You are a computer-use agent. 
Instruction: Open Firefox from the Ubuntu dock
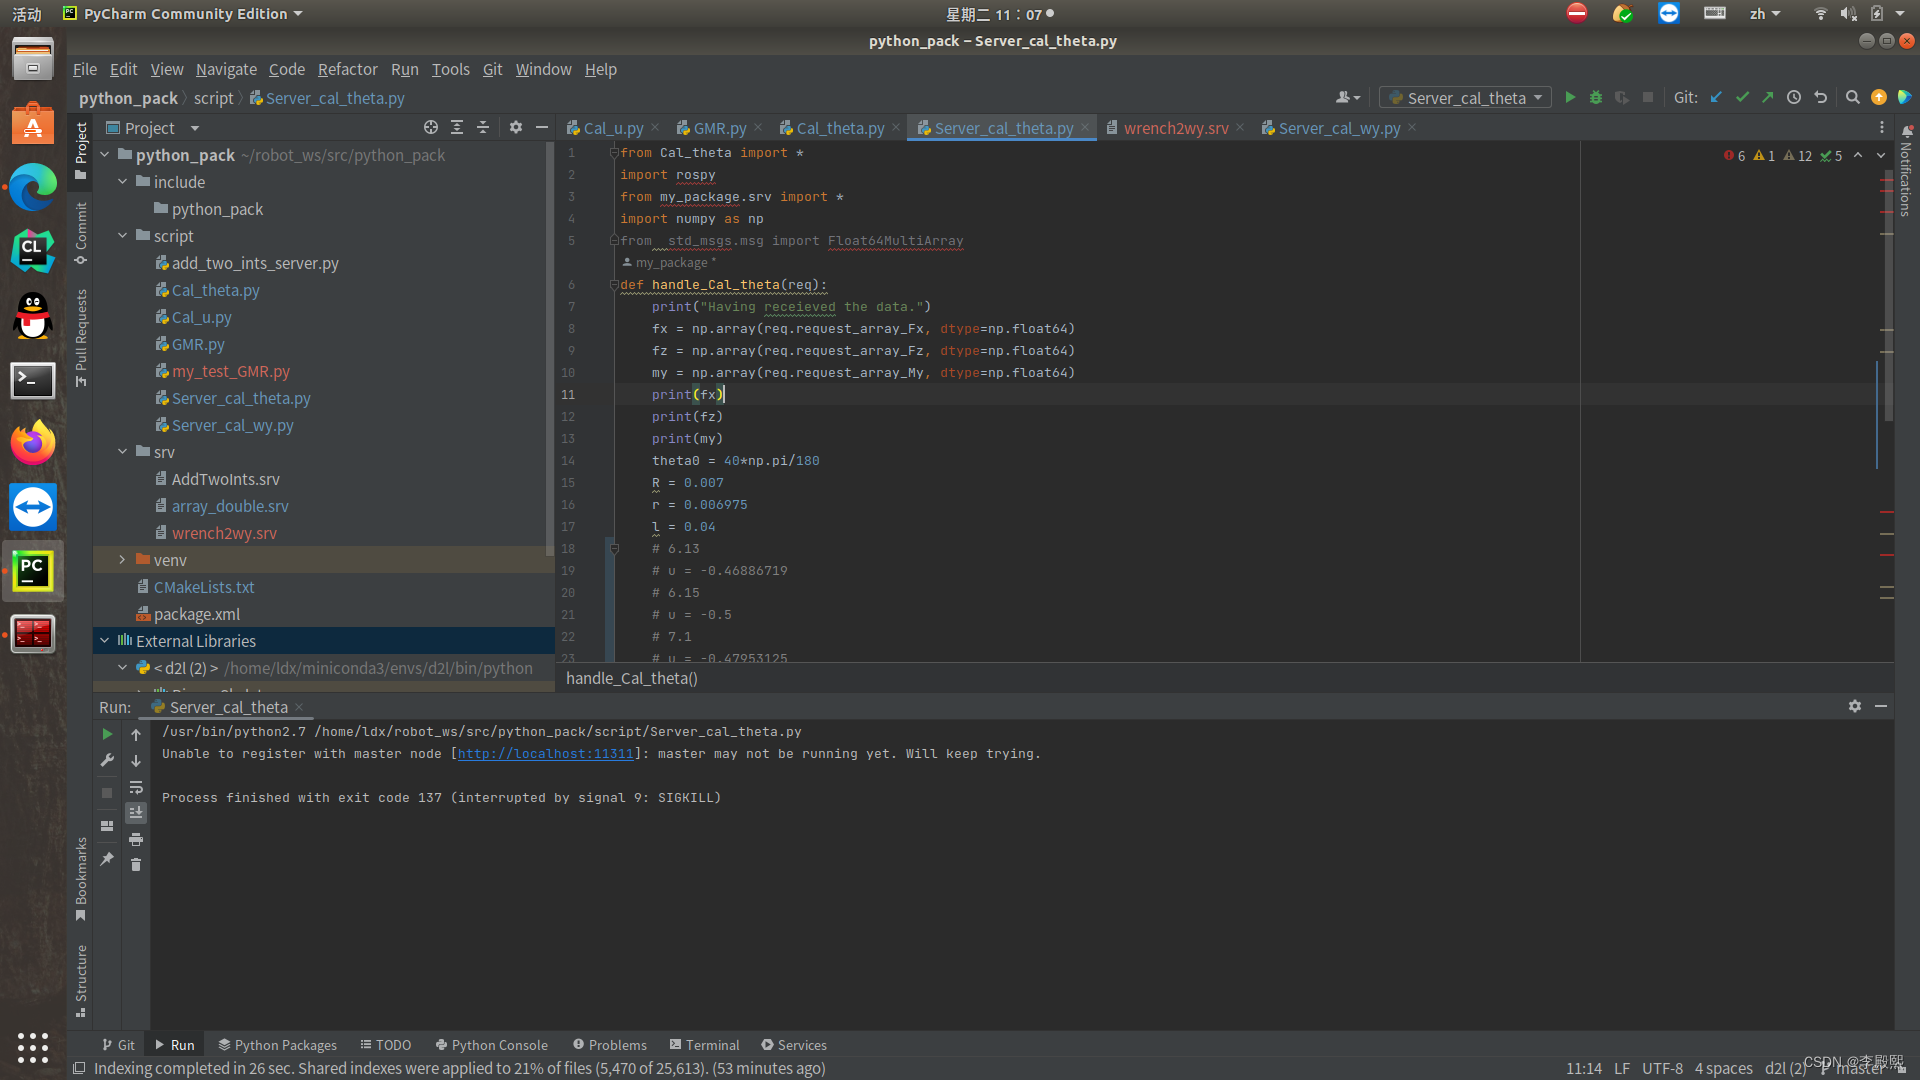click(32, 442)
